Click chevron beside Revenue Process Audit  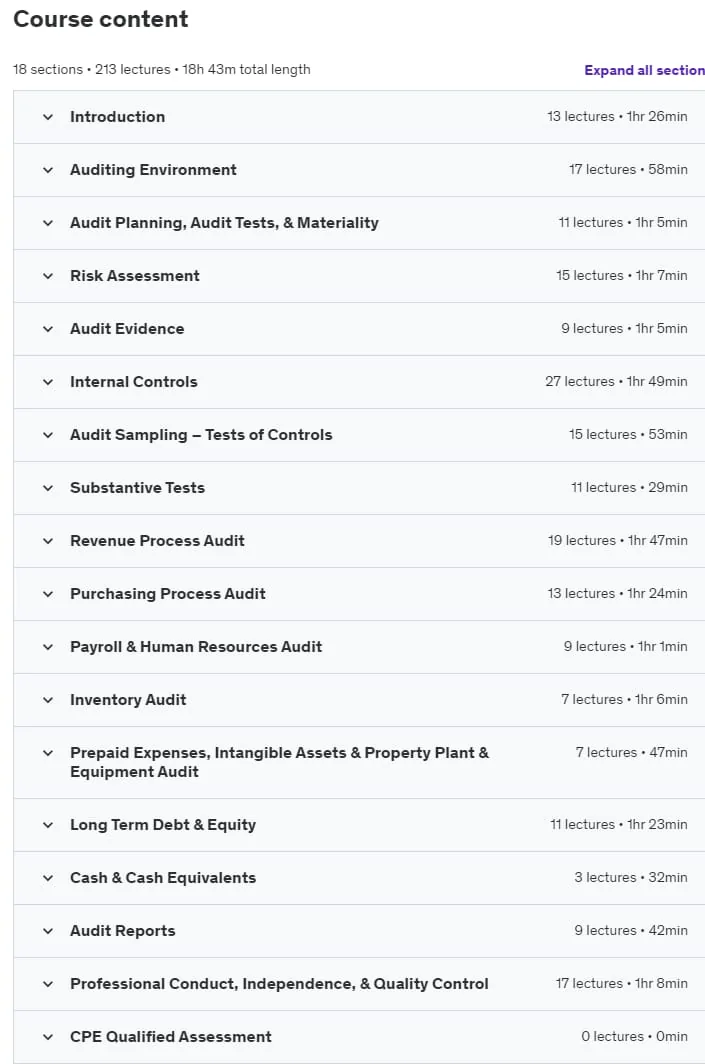tap(48, 541)
